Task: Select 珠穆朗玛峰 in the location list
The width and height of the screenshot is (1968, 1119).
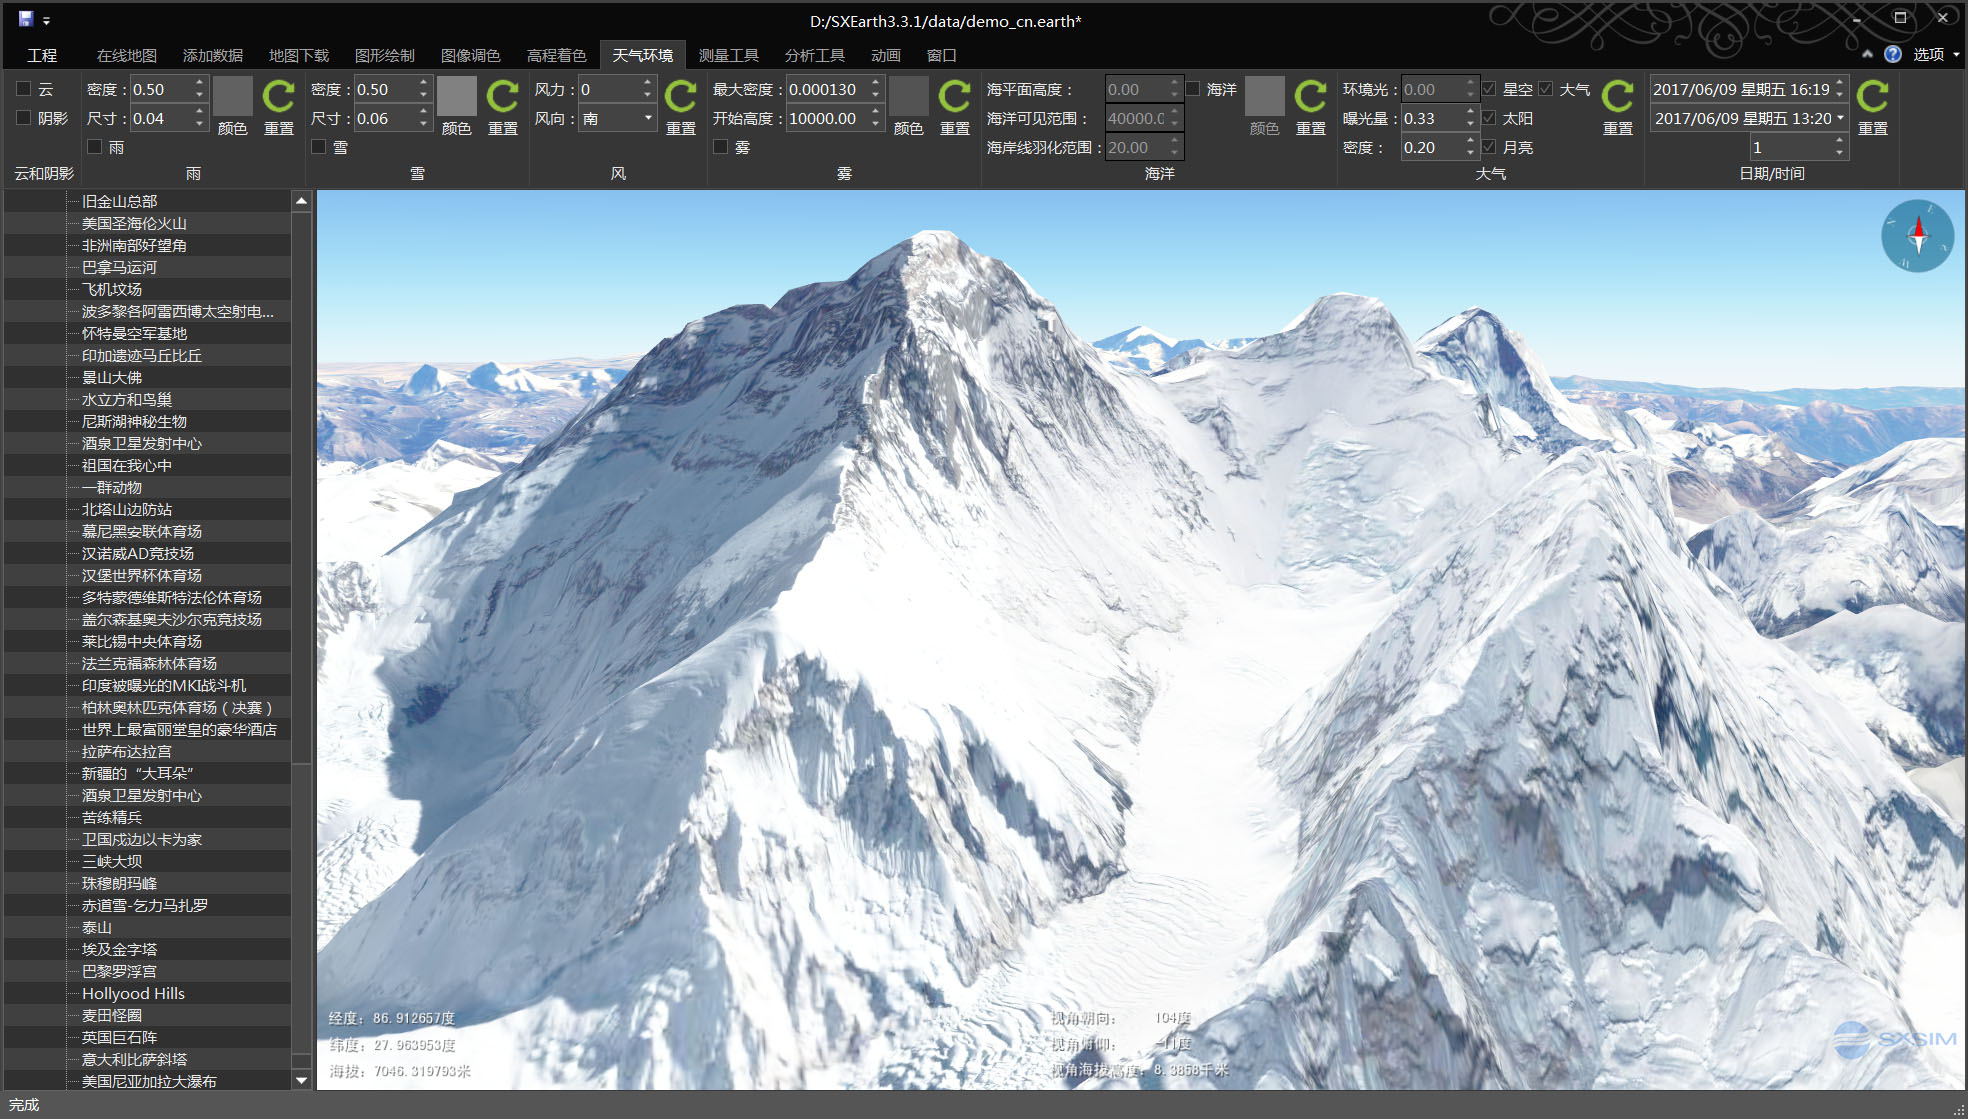Action: click(x=119, y=883)
